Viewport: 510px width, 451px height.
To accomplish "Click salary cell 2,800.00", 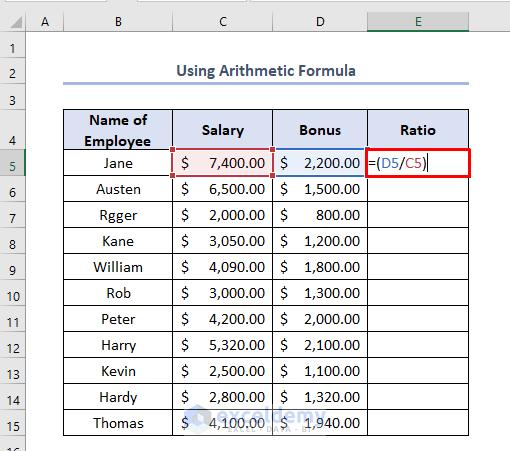I will (x=223, y=397).
